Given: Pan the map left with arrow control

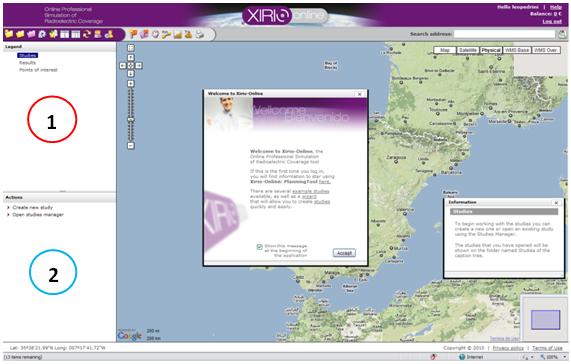Looking at the screenshot, I should [x=123, y=66].
